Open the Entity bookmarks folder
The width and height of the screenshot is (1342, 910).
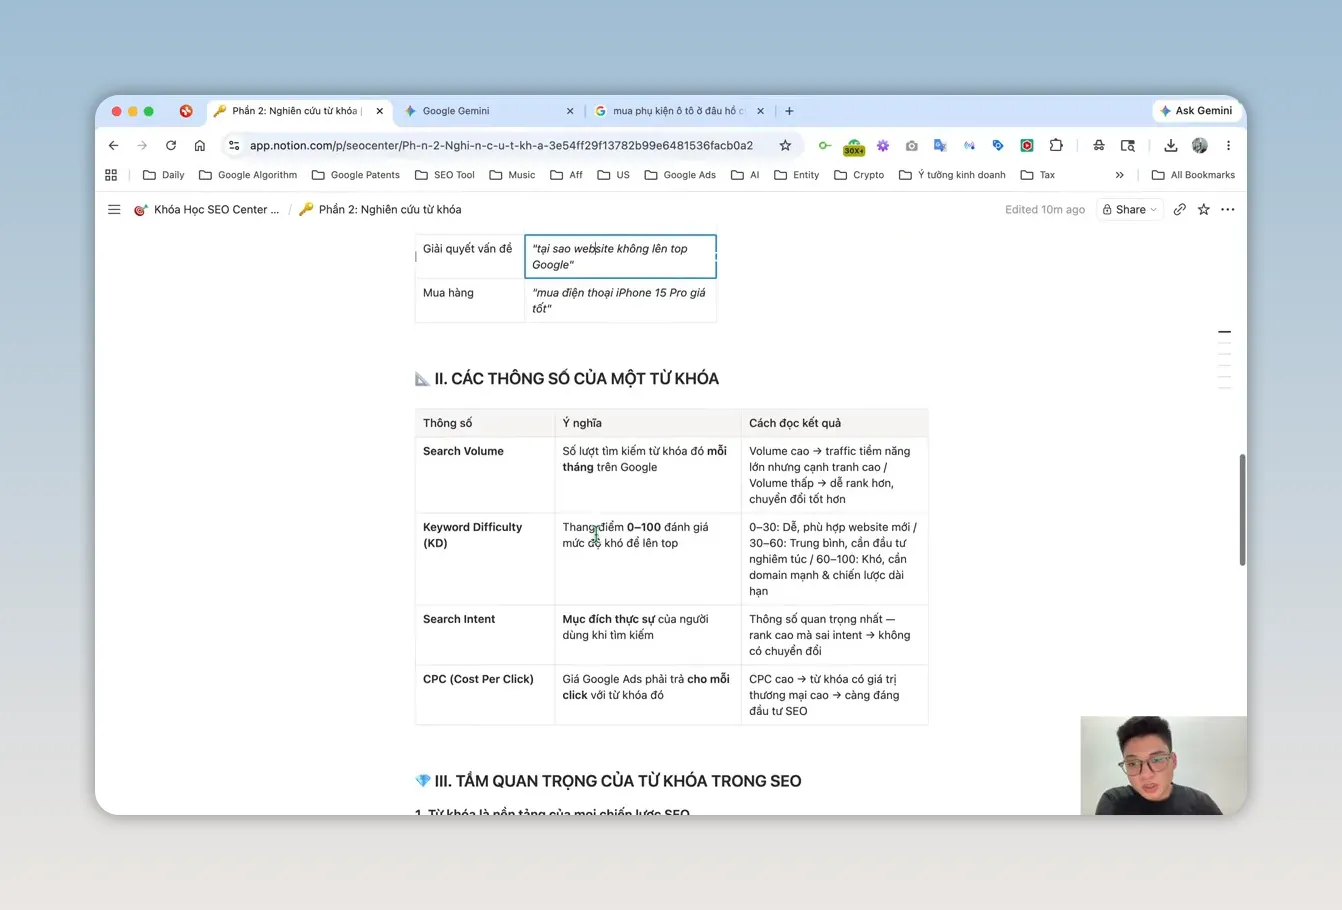point(796,175)
